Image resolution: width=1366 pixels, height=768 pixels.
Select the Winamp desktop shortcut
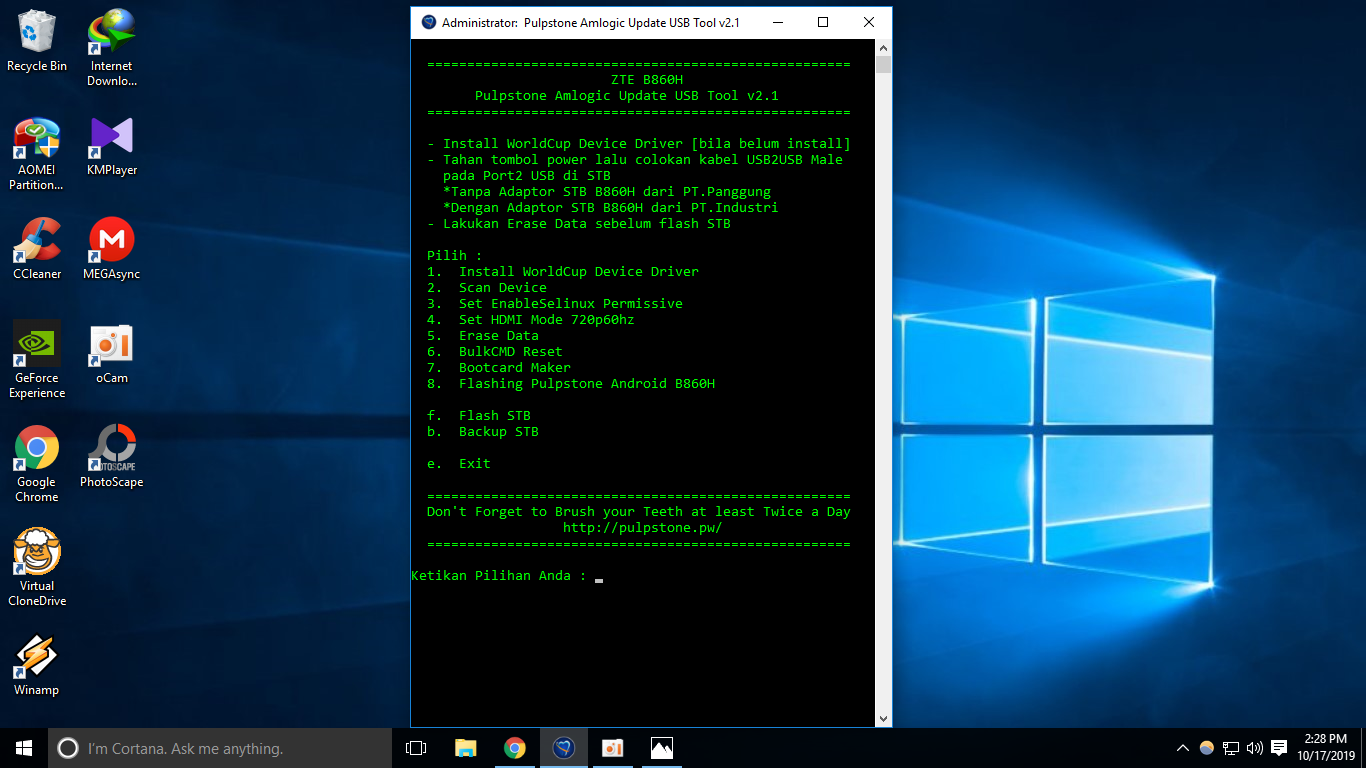point(37,665)
